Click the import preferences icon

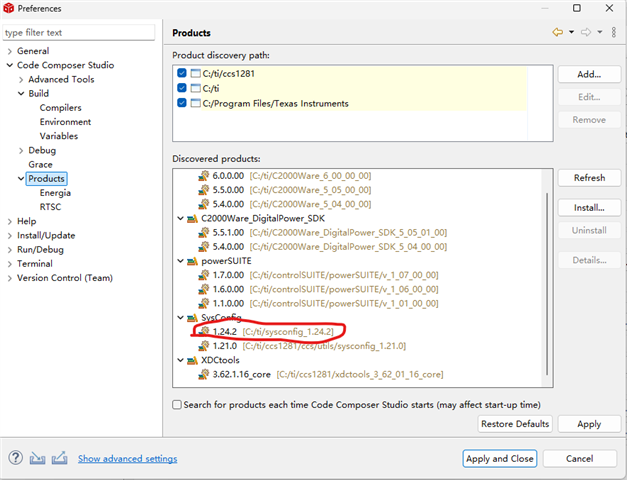click(37, 458)
